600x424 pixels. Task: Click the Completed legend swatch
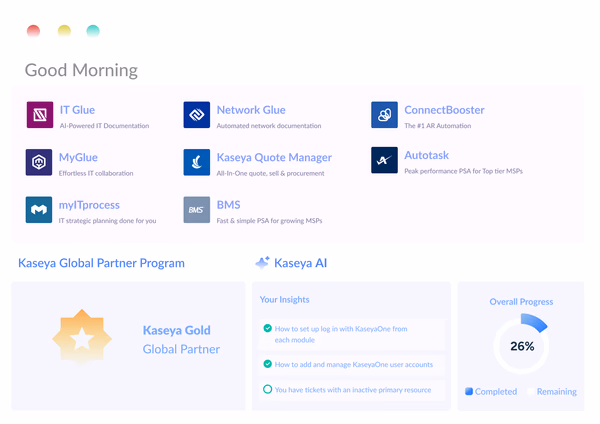469,391
